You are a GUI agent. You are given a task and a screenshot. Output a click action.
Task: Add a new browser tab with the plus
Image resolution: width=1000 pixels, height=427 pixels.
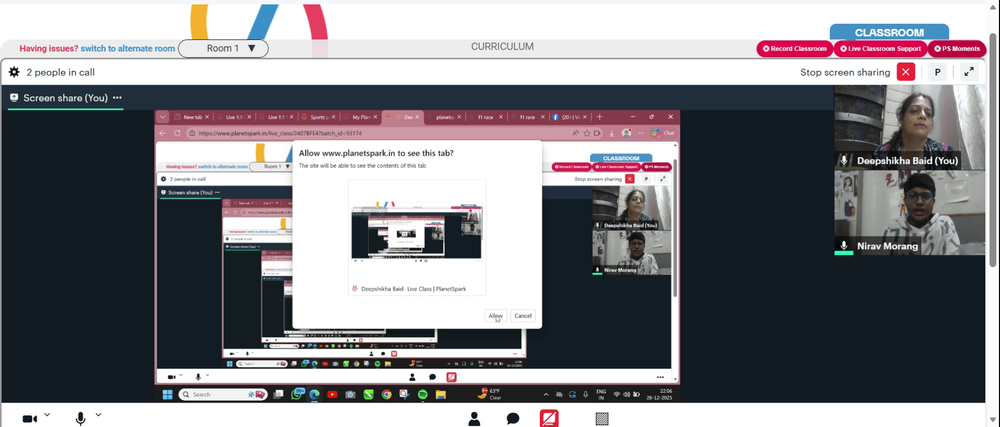599,117
